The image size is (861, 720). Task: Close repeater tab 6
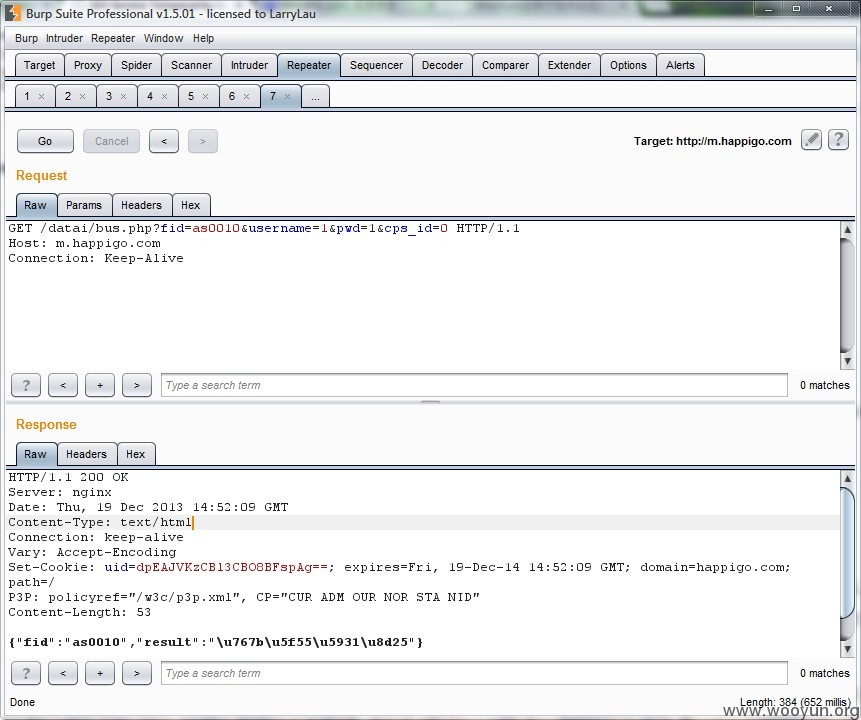(x=247, y=97)
